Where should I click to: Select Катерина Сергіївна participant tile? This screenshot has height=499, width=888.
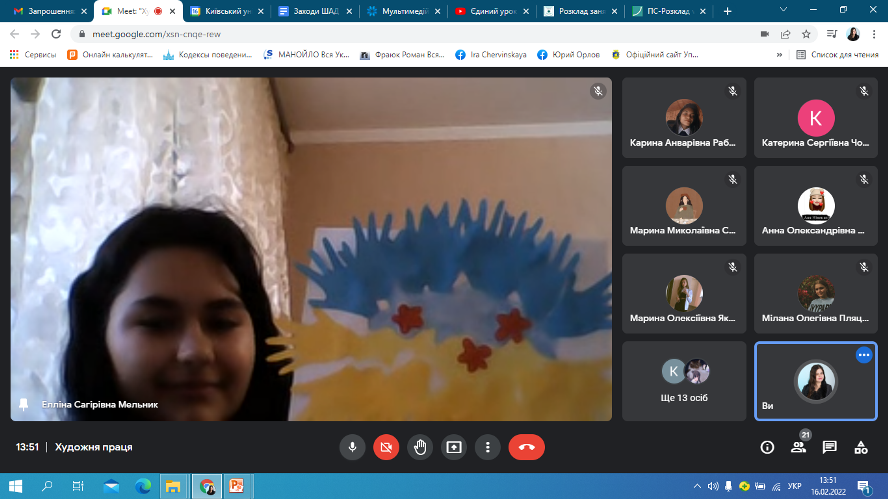coord(816,118)
